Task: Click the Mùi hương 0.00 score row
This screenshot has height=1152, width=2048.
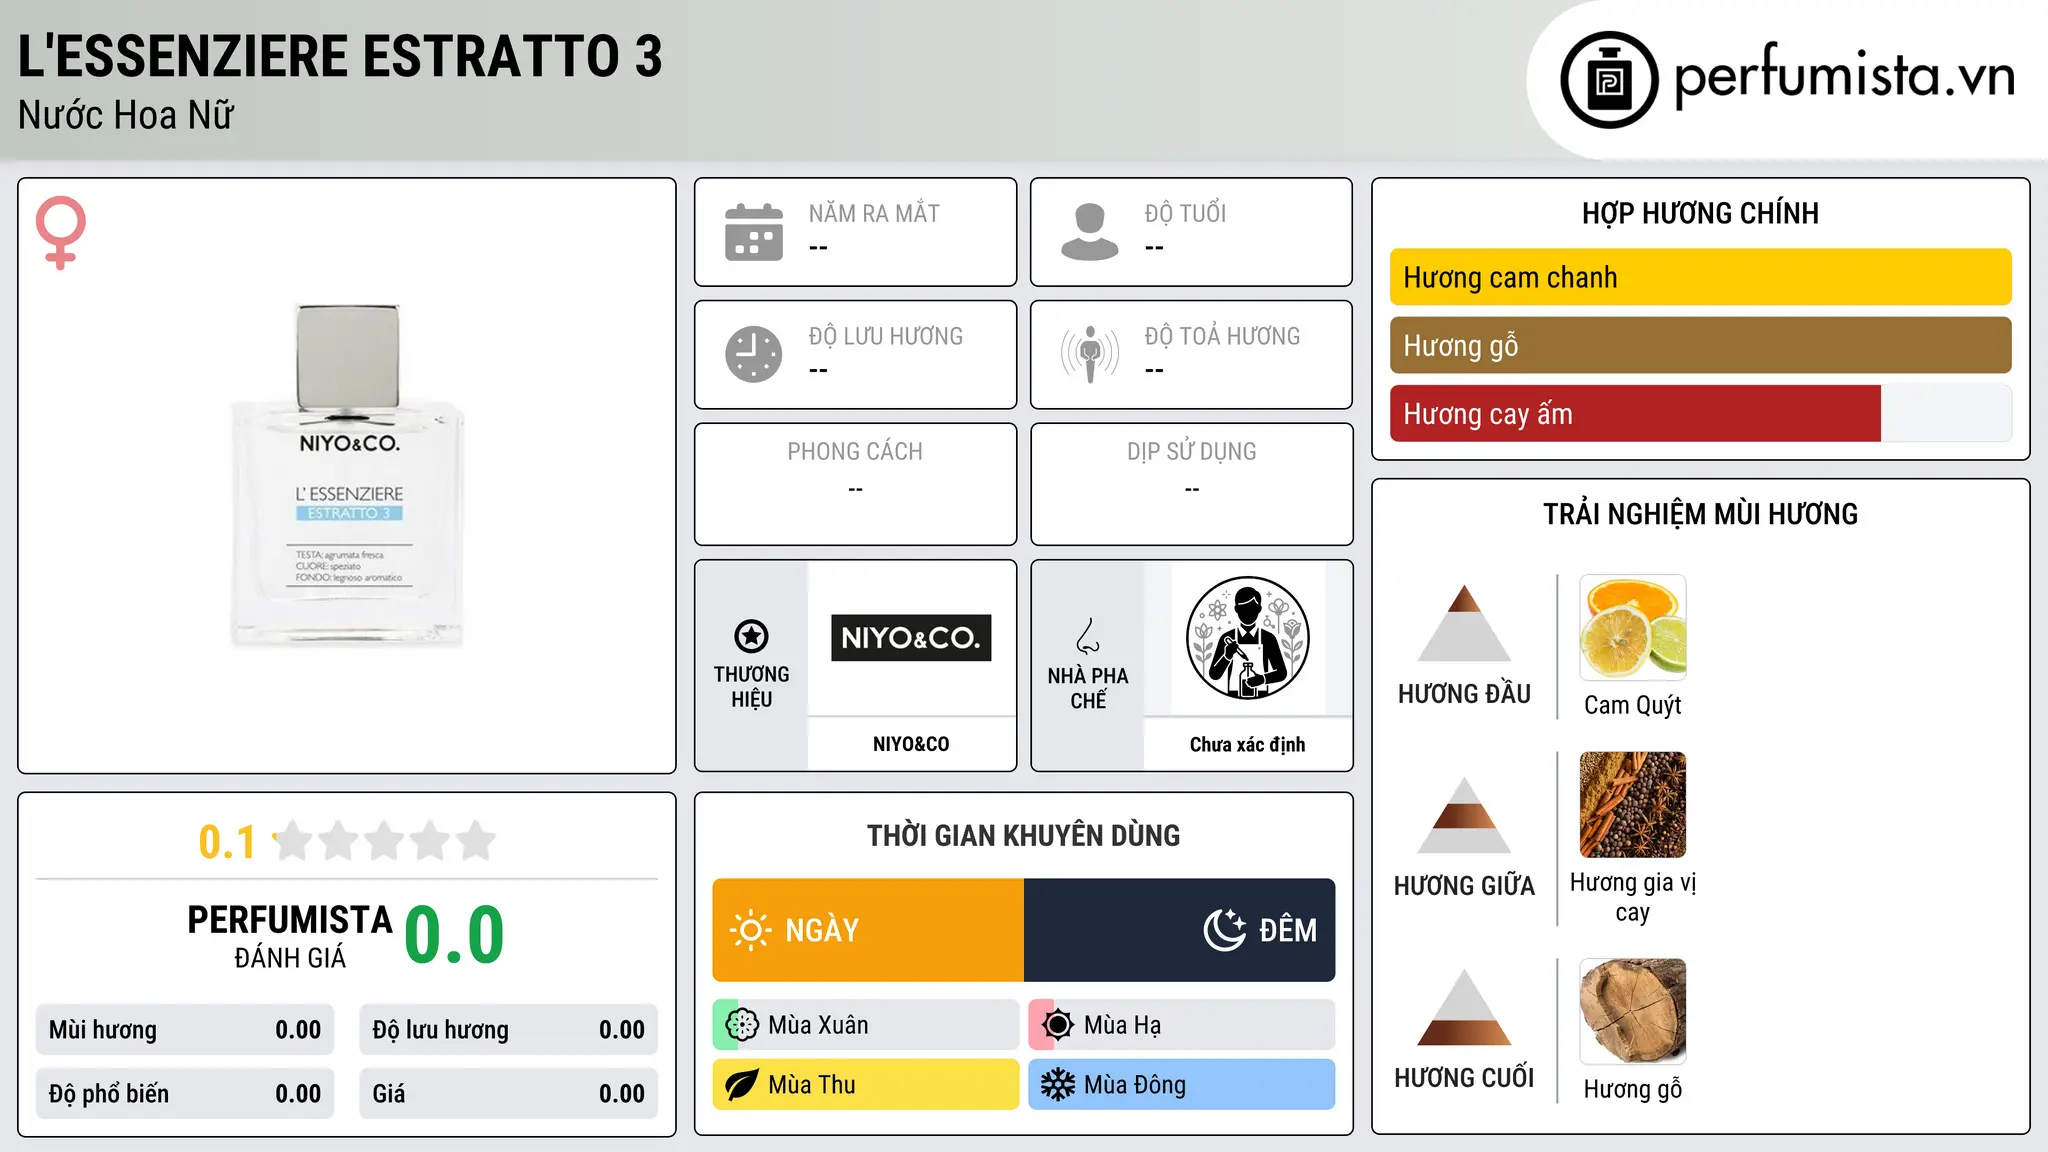Action: (185, 1030)
